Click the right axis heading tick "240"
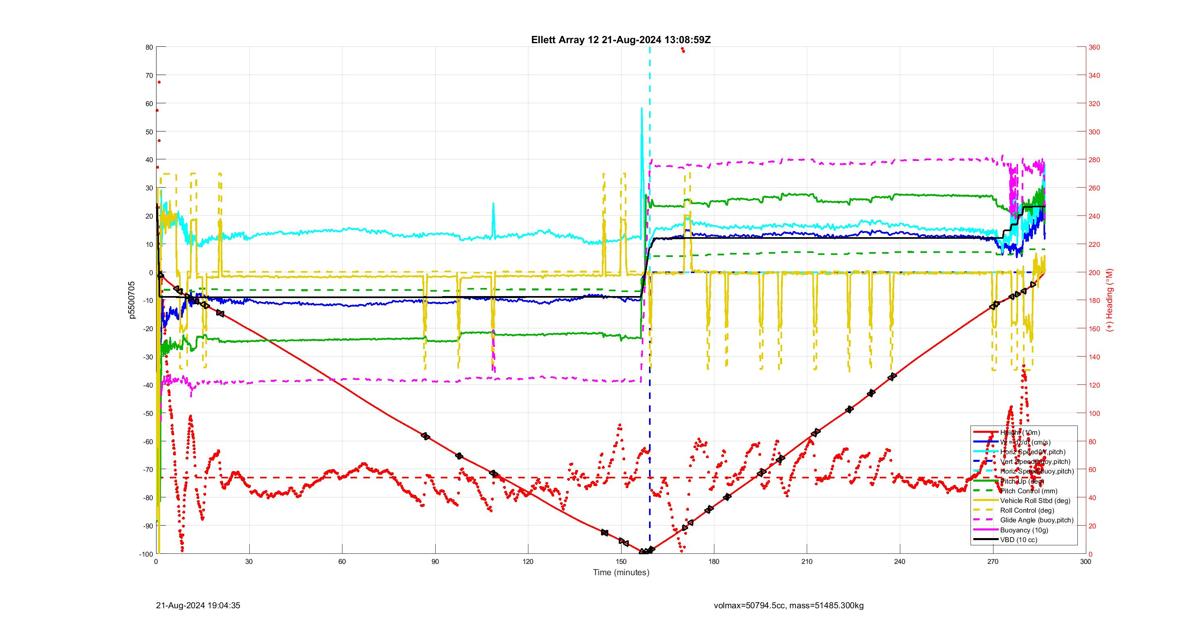The width and height of the screenshot is (1200, 622). (x=1096, y=216)
